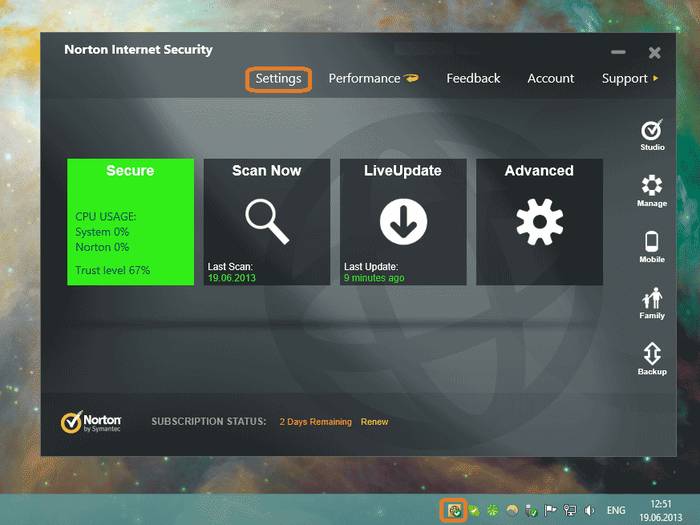
Task: Open the Performance menu item
Action: tap(364, 79)
